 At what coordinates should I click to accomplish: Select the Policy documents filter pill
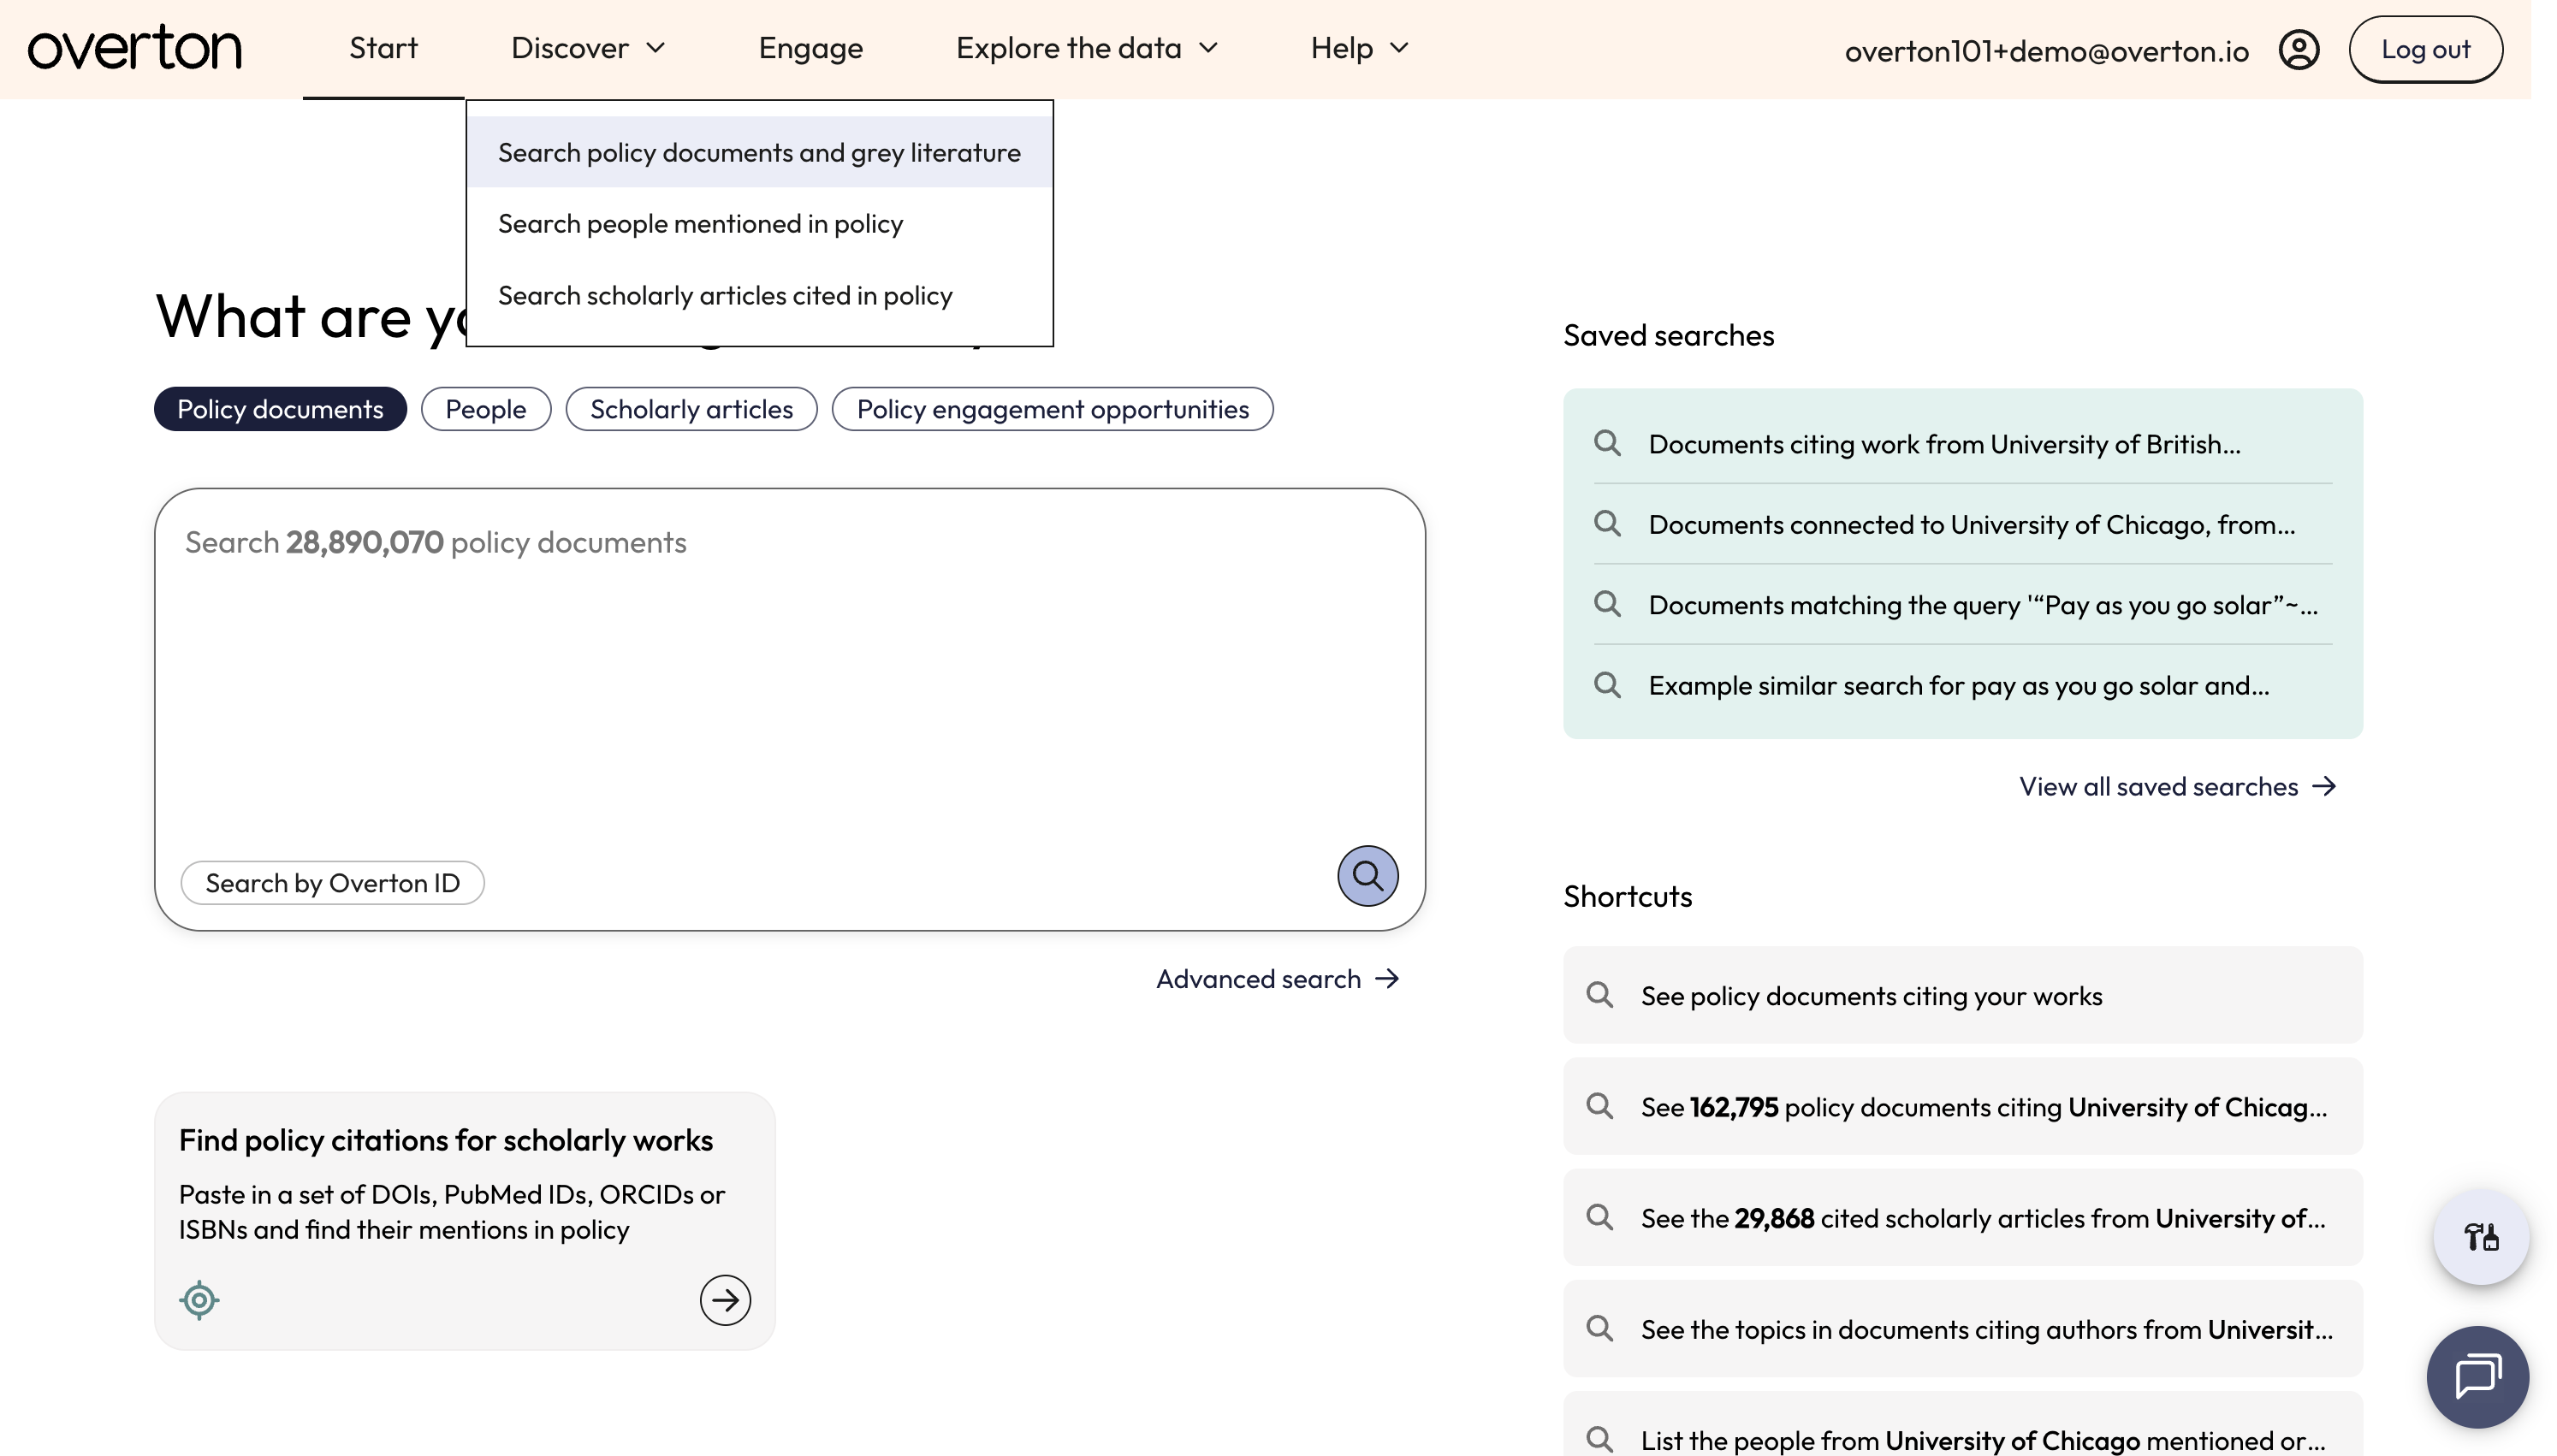280,409
